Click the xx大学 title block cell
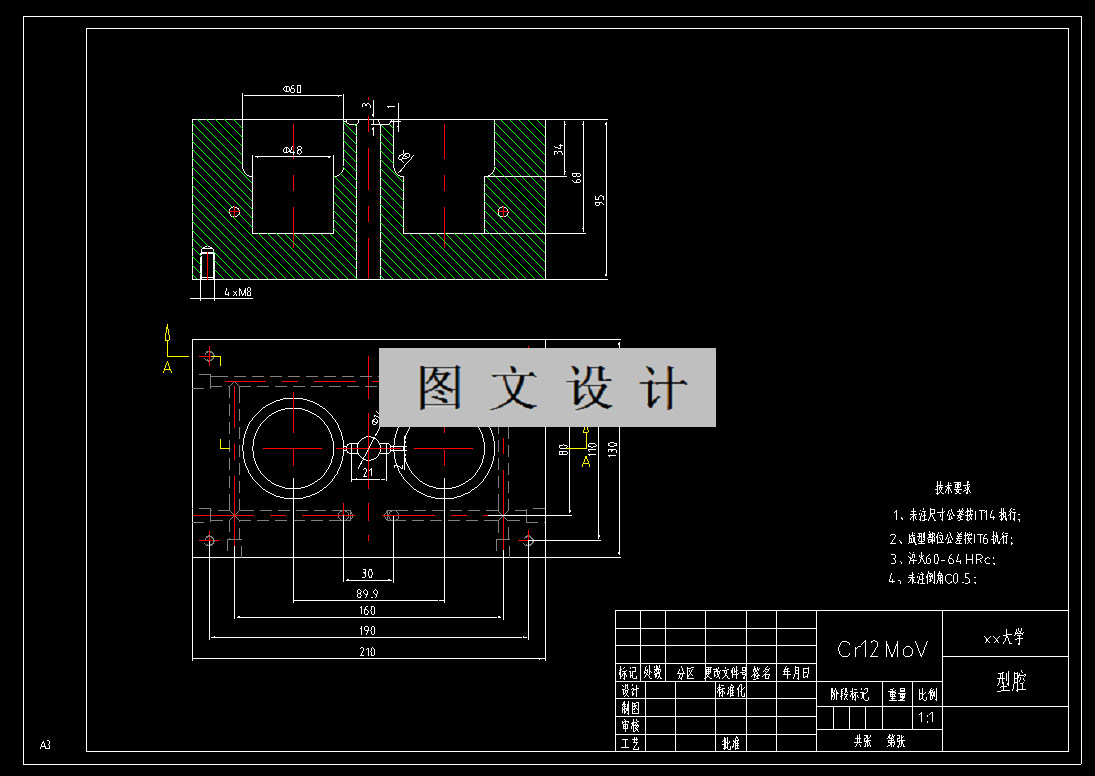Image resolution: width=1095 pixels, height=776 pixels. point(1005,634)
